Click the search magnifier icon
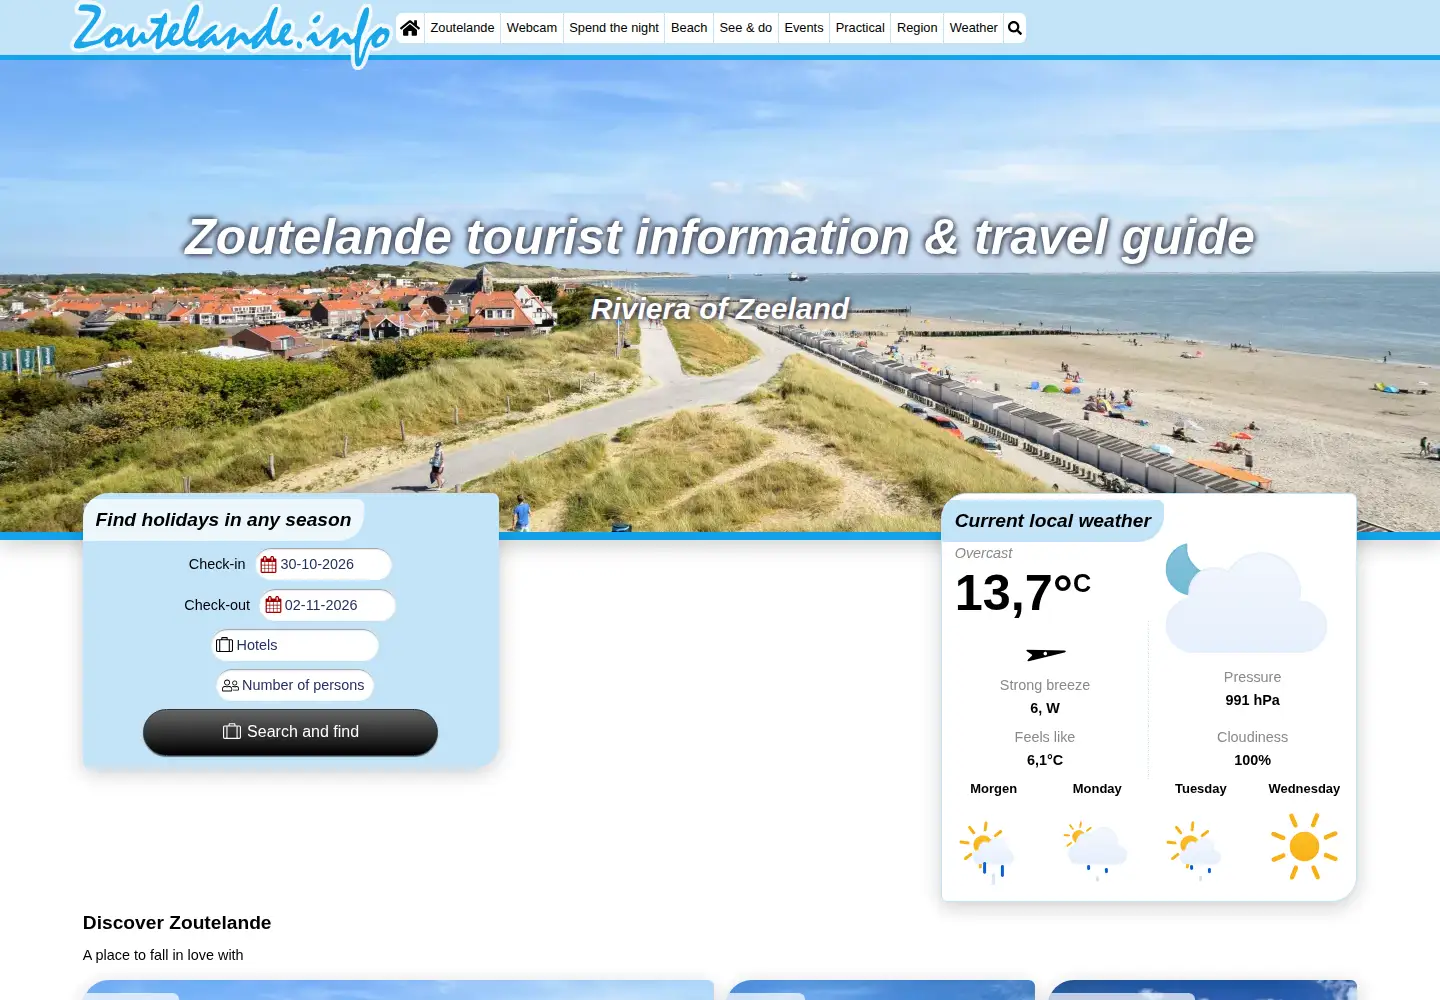 click(x=1015, y=28)
